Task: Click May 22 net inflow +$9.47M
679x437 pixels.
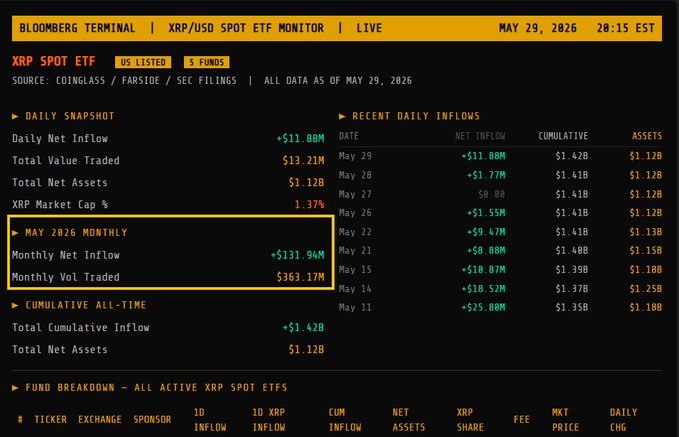Action: pos(486,232)
